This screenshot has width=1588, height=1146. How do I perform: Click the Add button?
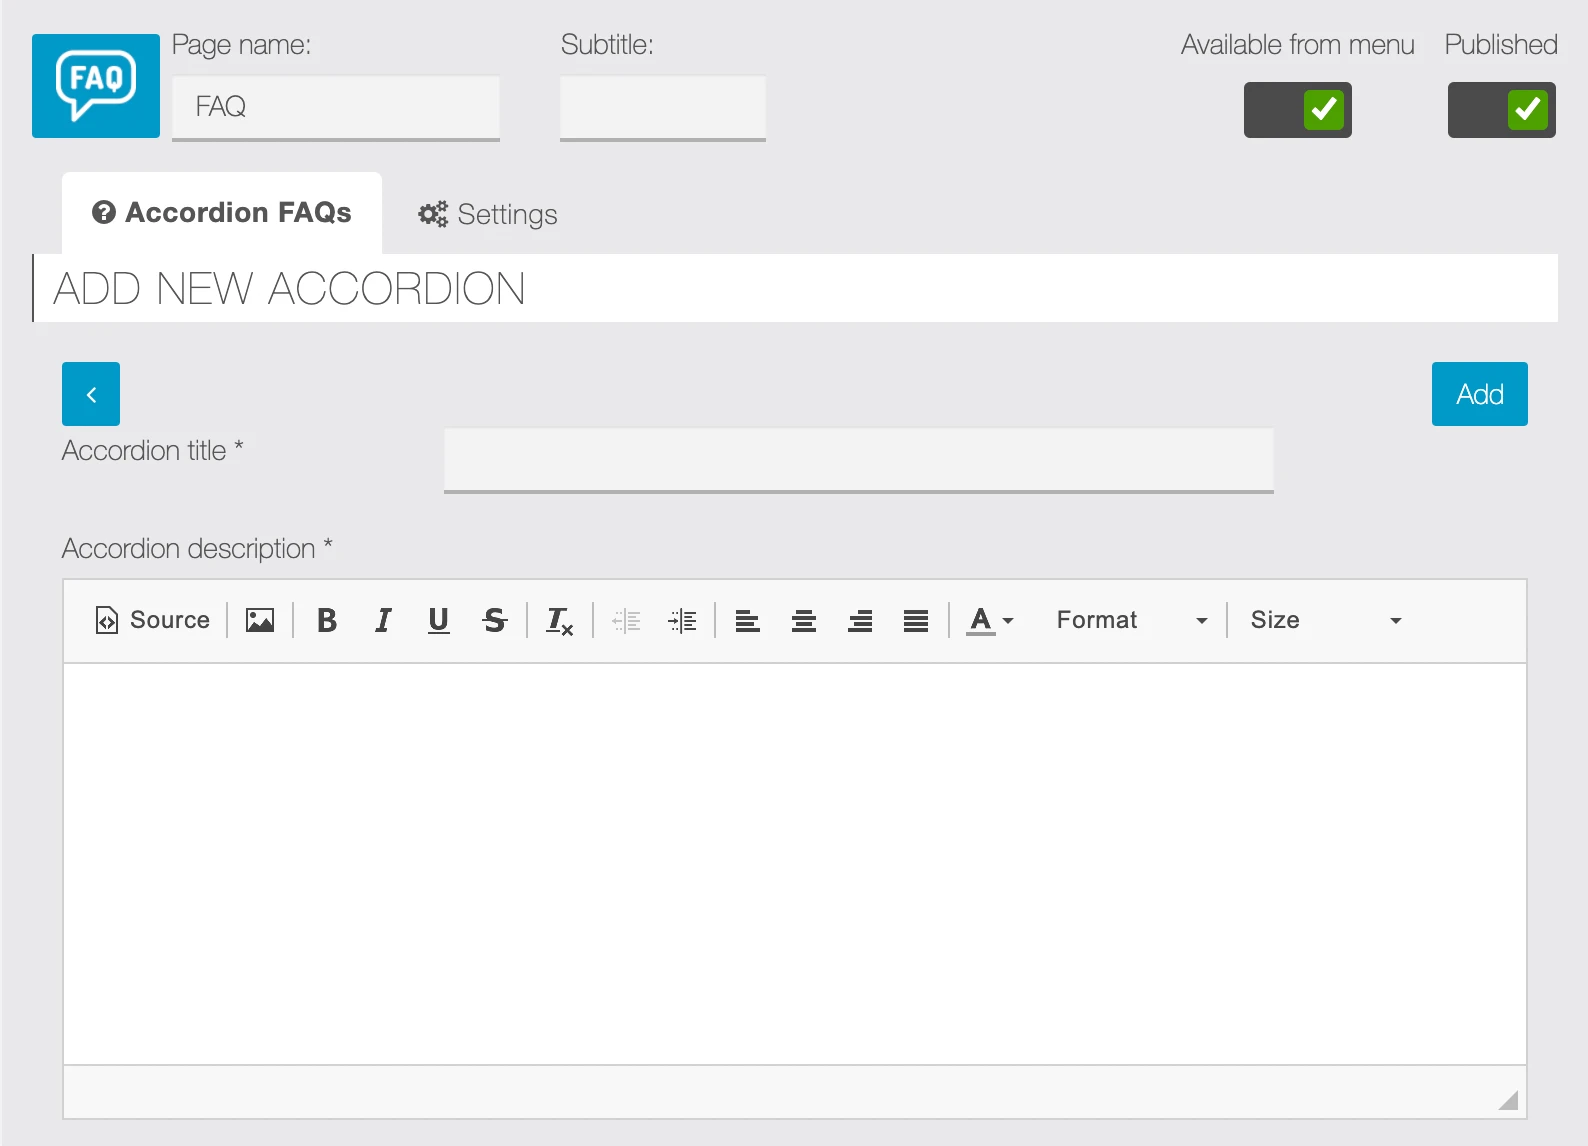click(x=1479, y=394)
